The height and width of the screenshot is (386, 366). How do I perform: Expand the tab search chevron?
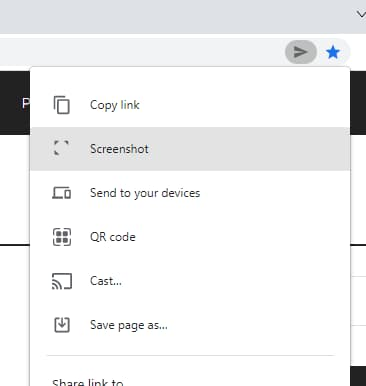point(361,14)
